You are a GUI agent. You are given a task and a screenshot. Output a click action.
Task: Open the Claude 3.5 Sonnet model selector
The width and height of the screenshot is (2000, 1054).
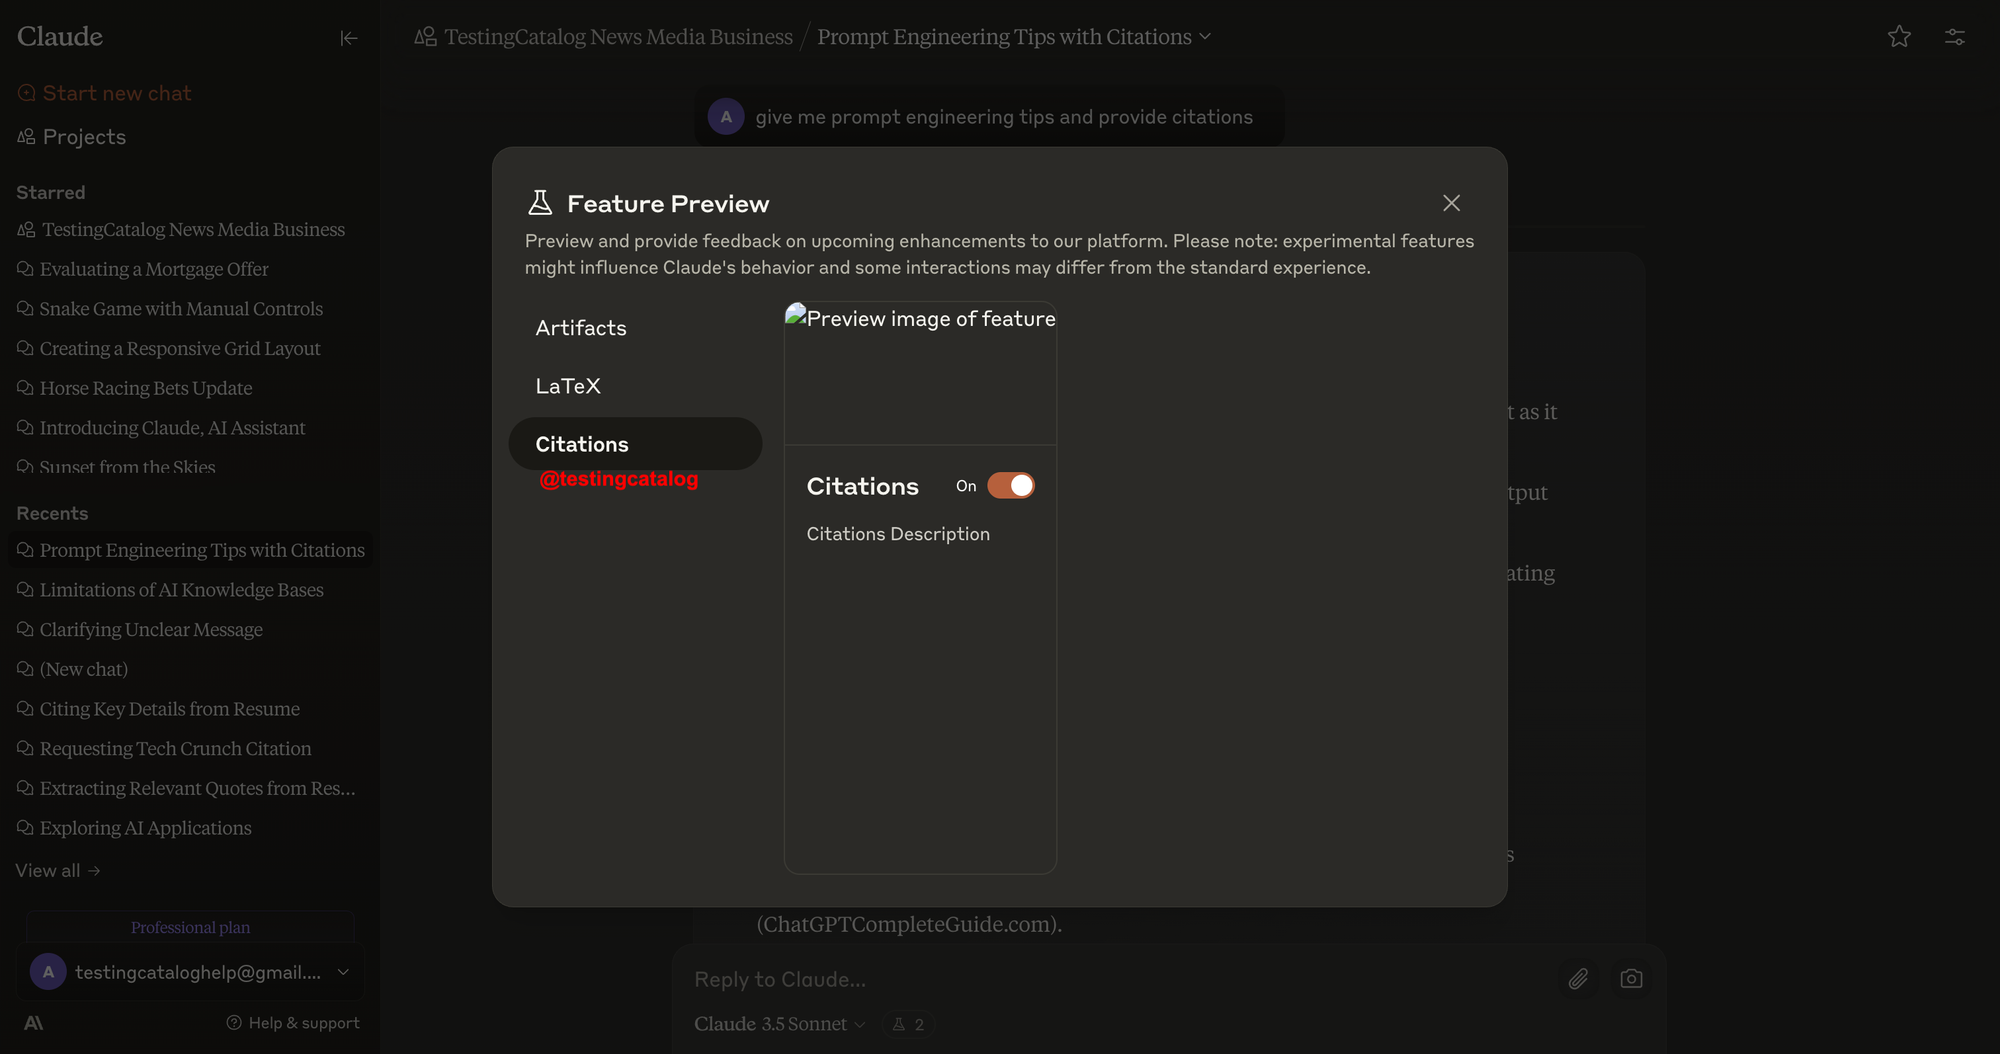pos(779,1024)
